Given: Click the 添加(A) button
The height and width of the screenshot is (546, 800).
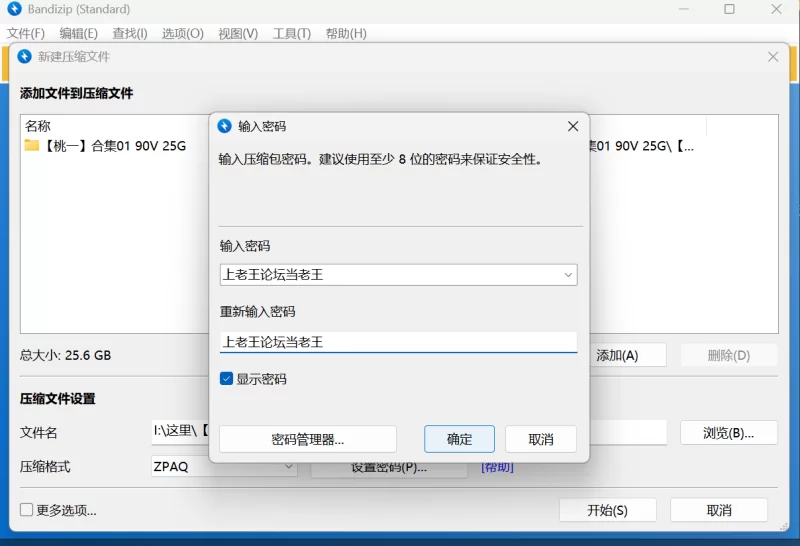Looking at the screenshot, I should pos(628,355).
